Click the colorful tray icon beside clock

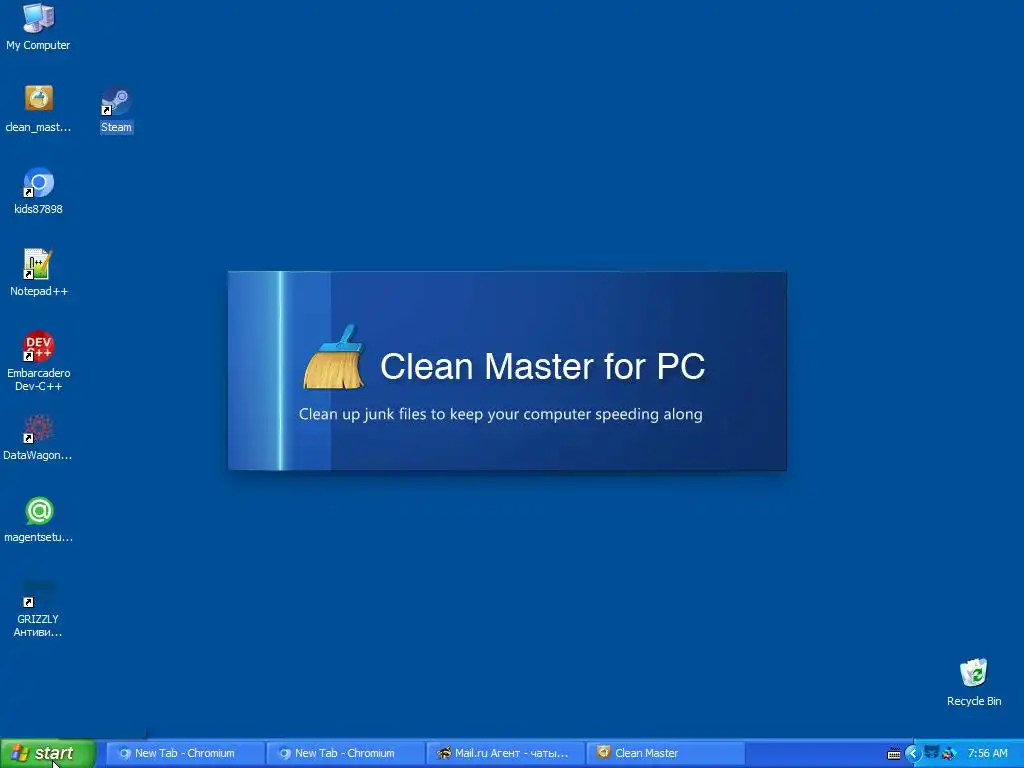pos(949,754)
